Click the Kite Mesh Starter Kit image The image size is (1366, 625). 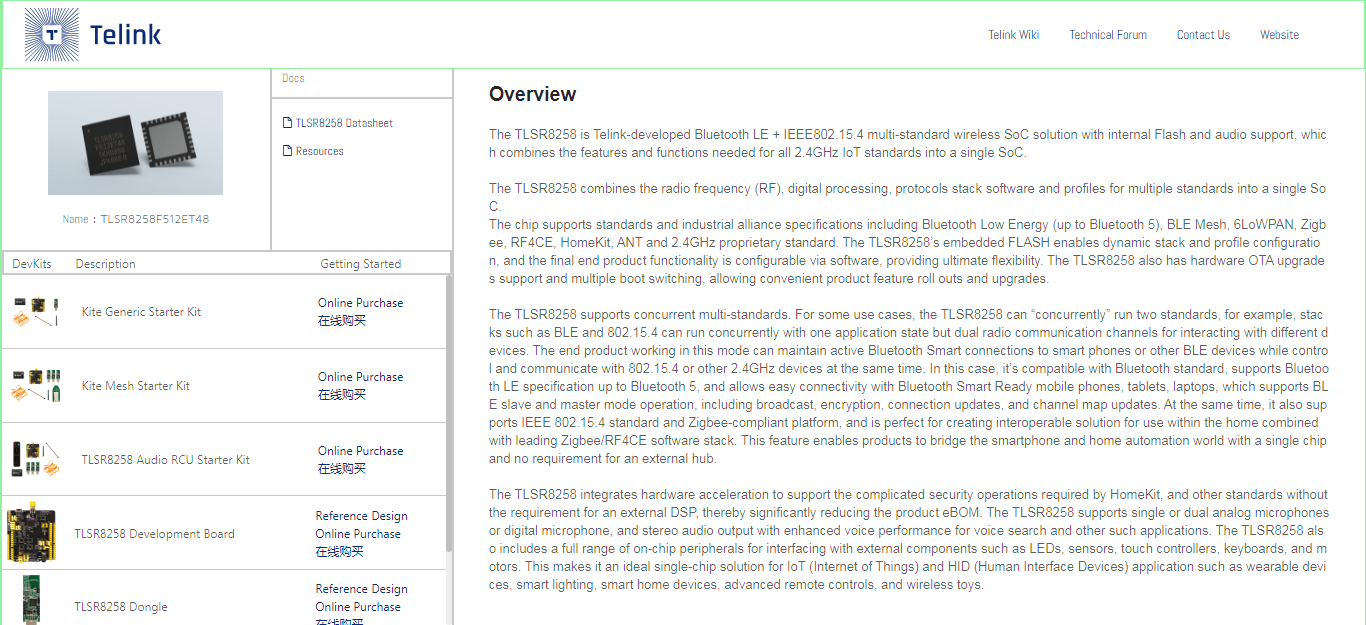tap(36, 386)
